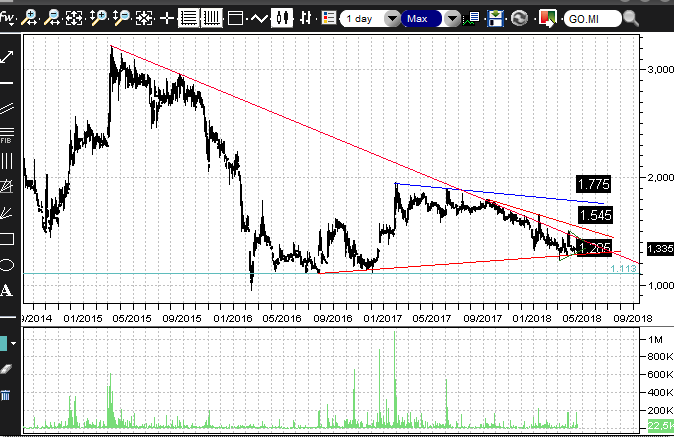Click the 01/2018 date axis label

pos(532,318)
